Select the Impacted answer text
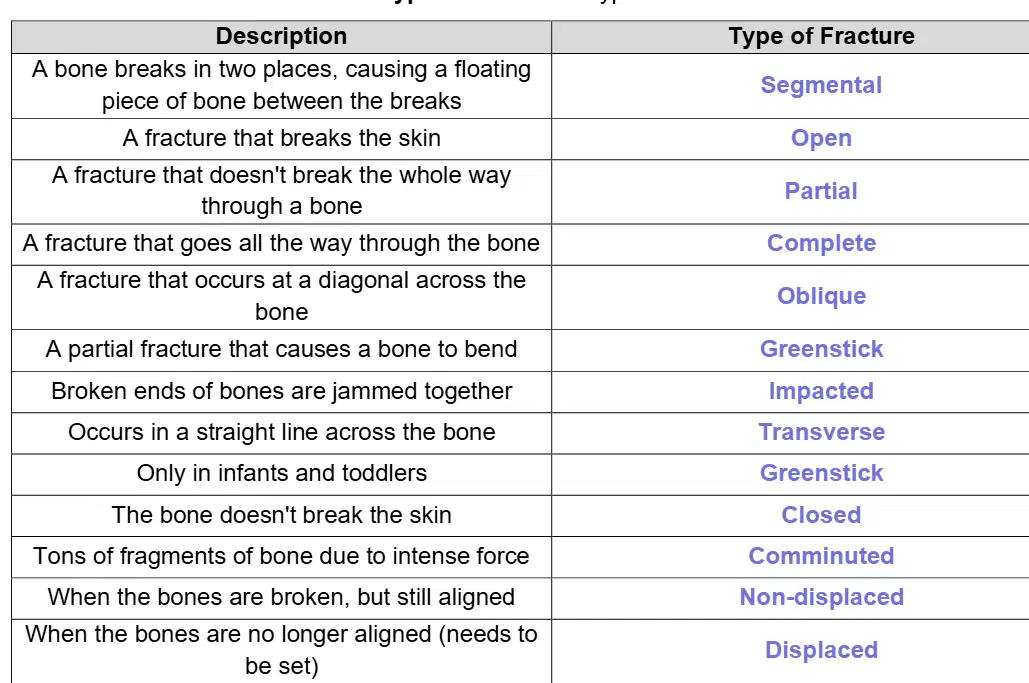The width and height of the screenshot is (1029, 683). tap(821, 391)
